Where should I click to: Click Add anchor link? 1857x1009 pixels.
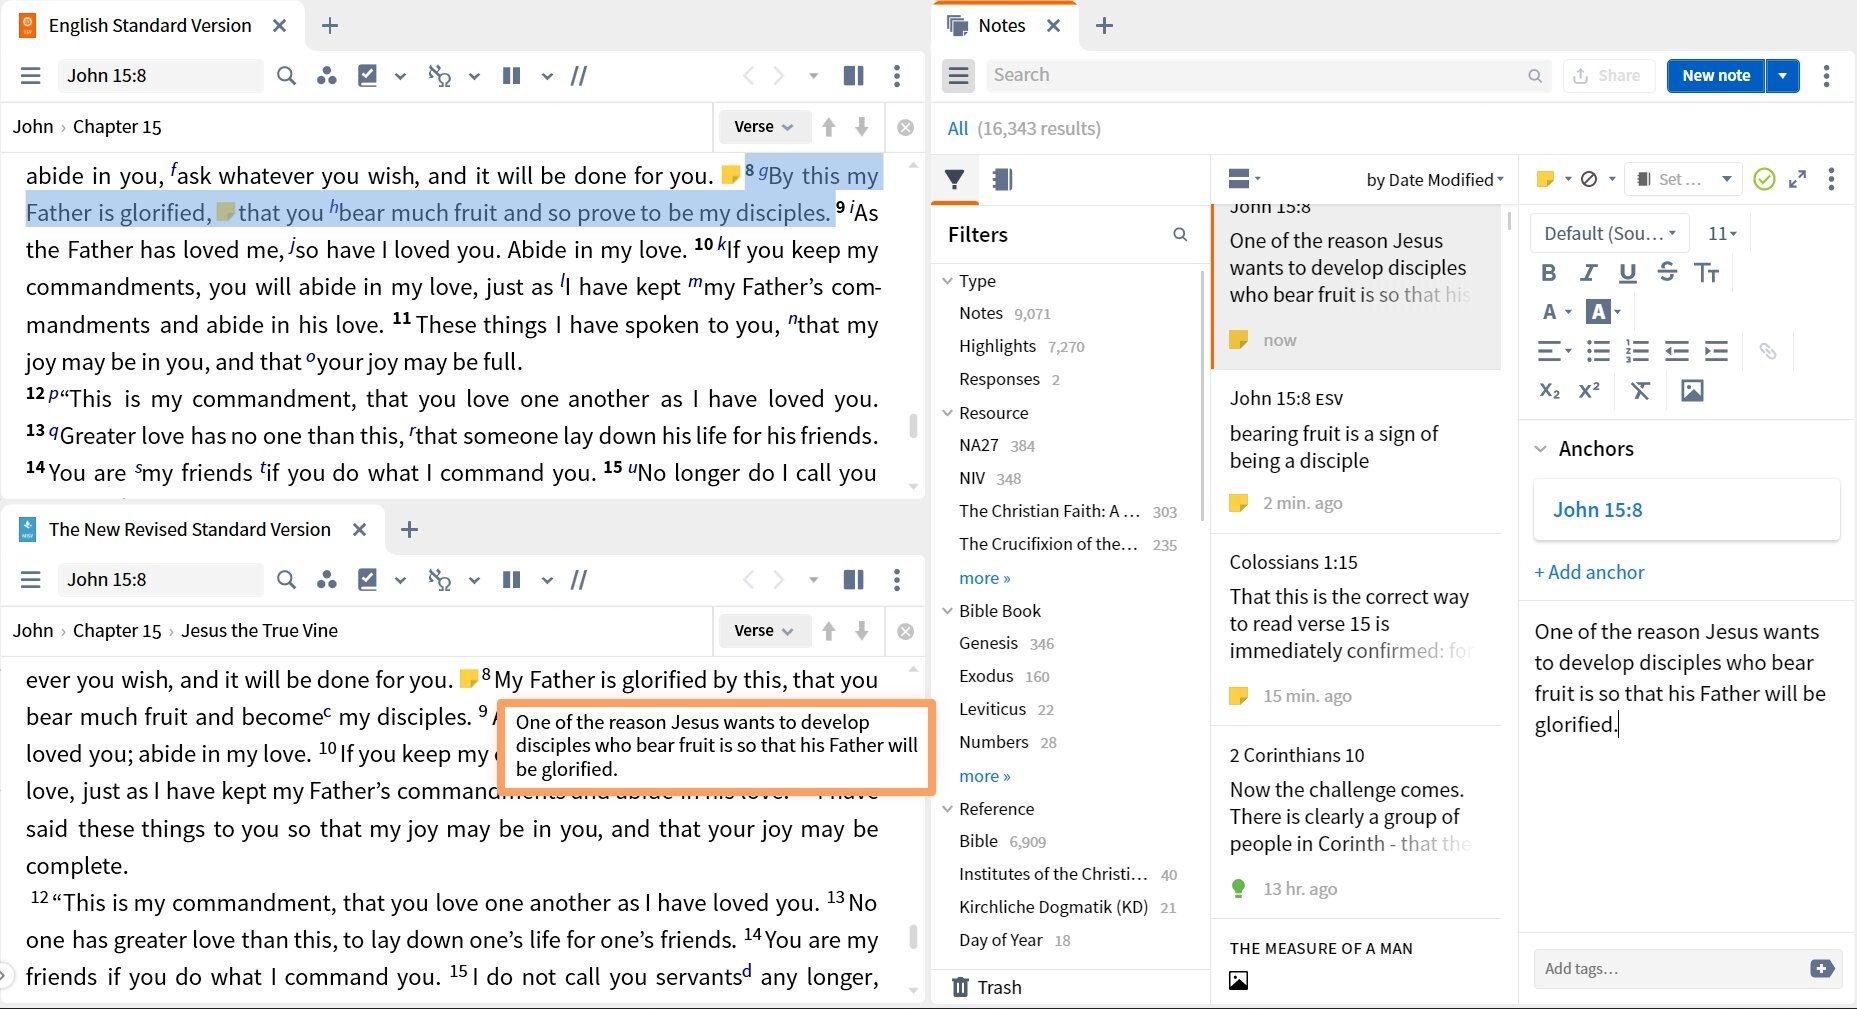coord(1590,573)
